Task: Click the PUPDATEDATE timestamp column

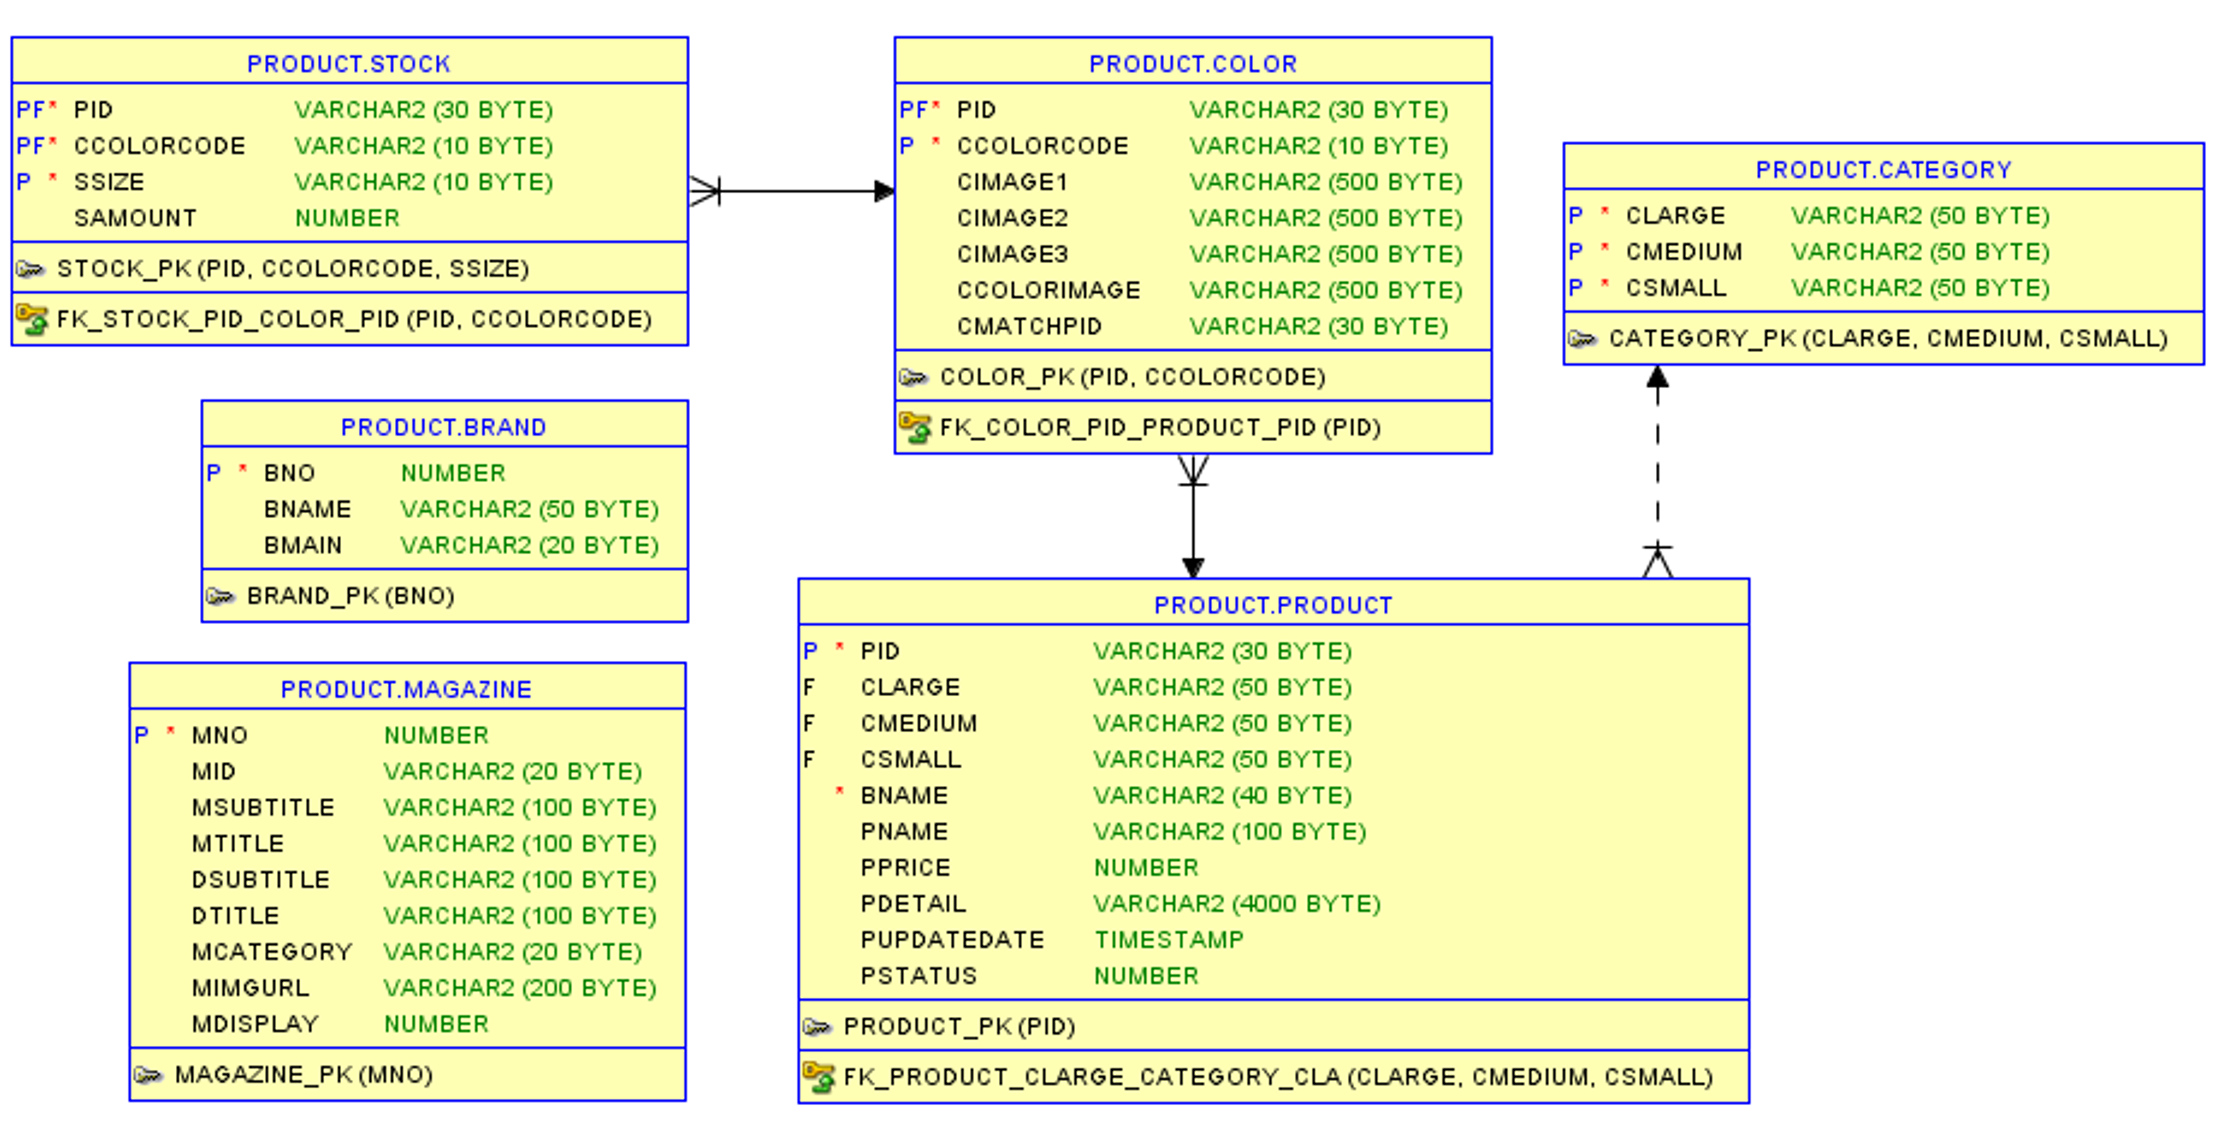Action: click(x=953, y=939)
